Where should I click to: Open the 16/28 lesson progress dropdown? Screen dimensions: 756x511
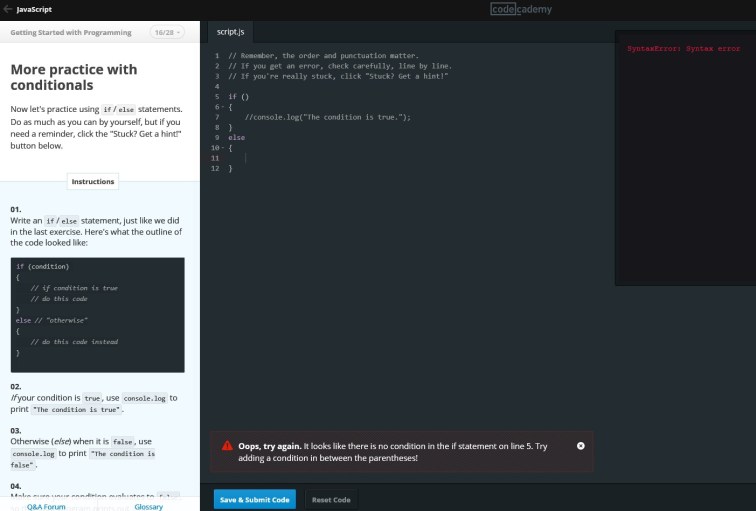pos(167,32)
